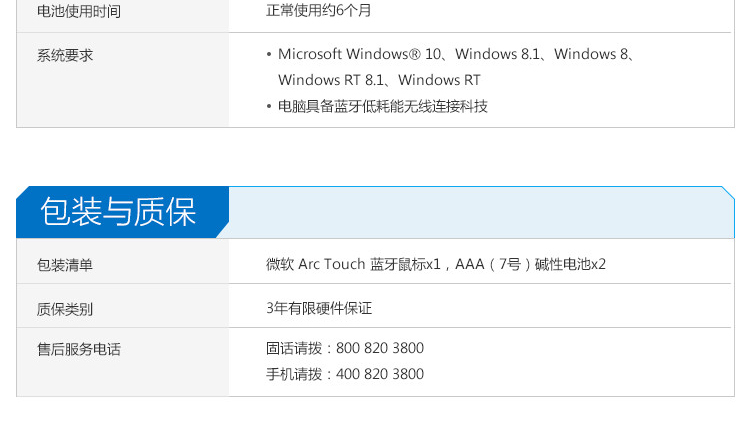Click the 电脑具备蓝牙低耗能无线连接科技 requirement line
The image size is (750, 426).
click(x=383, y=106)
